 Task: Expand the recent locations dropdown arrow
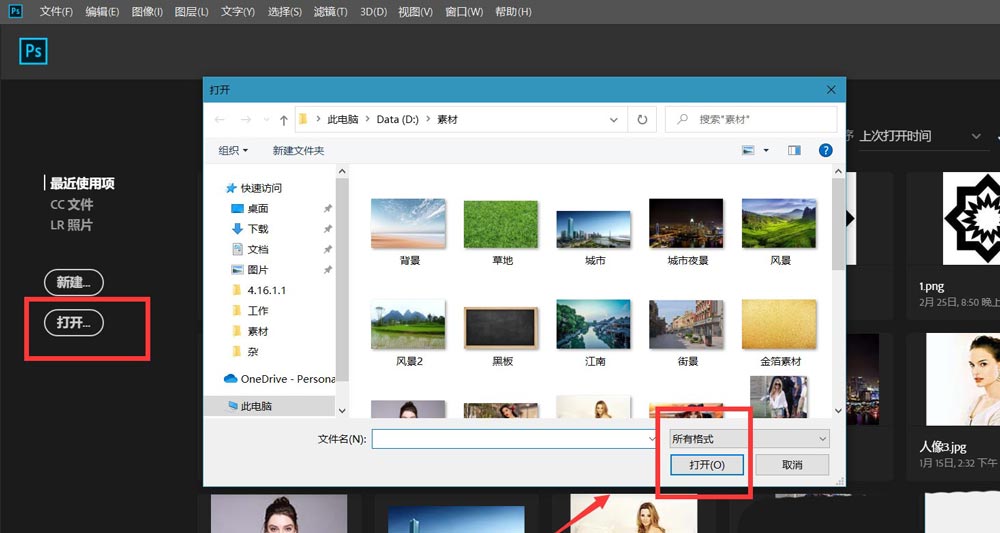[x=267, y=120]
